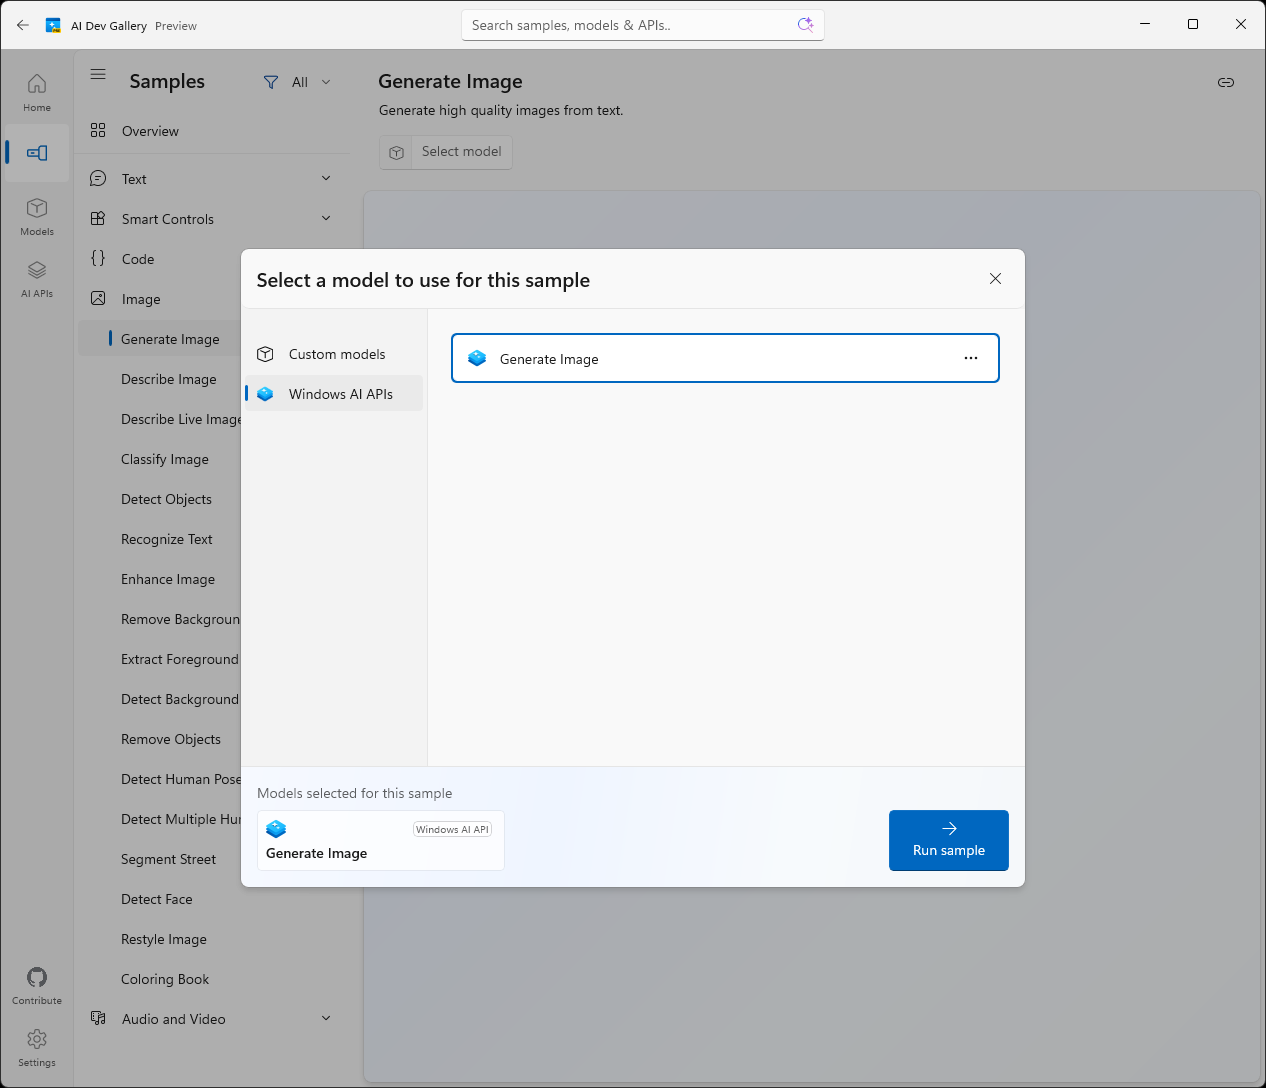Click the Windows AI API tag
1266x1088 pixels.
point(452,830)
